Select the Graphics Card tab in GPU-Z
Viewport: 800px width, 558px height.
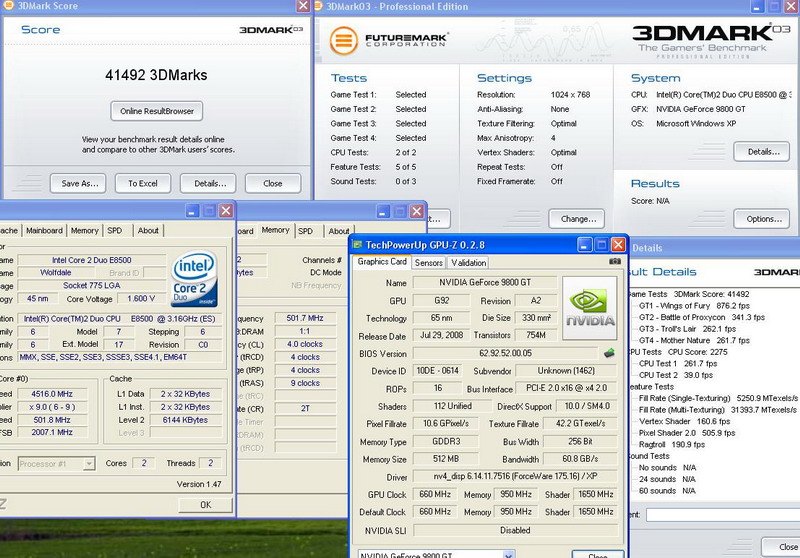click(x=382, y=262)
